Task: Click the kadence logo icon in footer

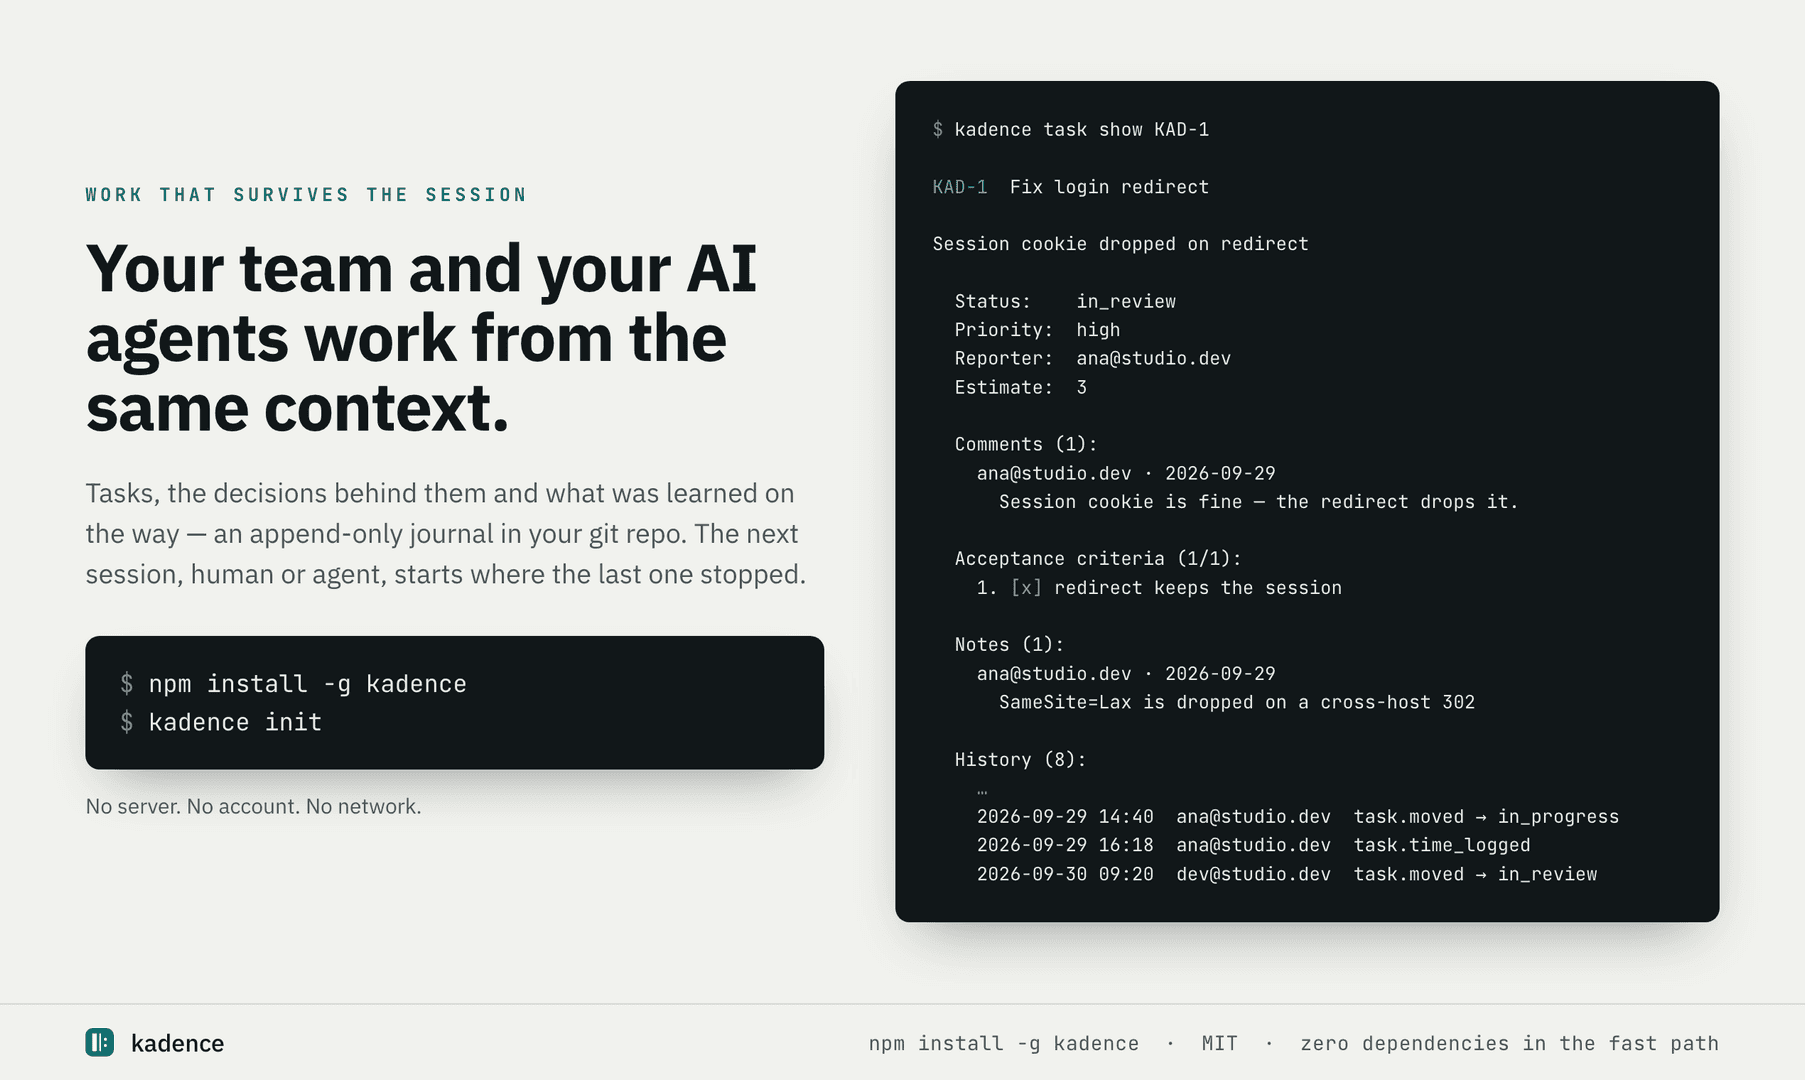Action: click(x=100, y=1042)
